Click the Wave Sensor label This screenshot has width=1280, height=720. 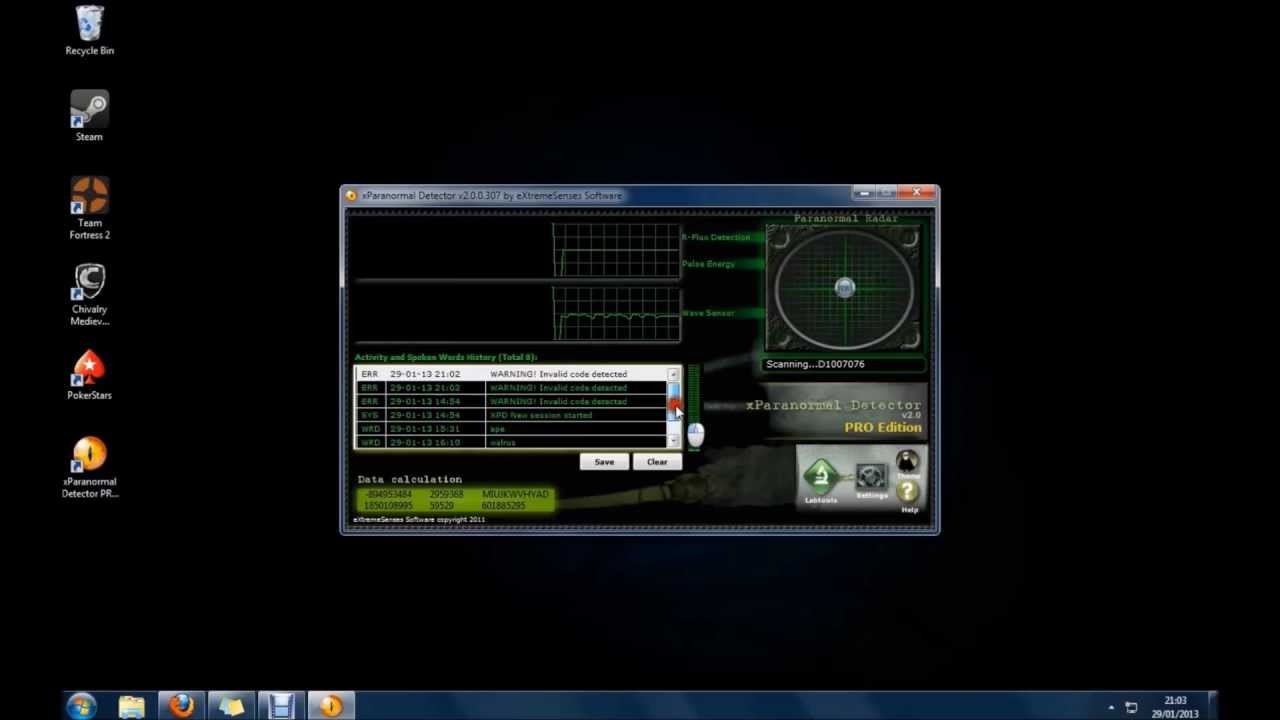pyautogui.click(x=708, y=313)
